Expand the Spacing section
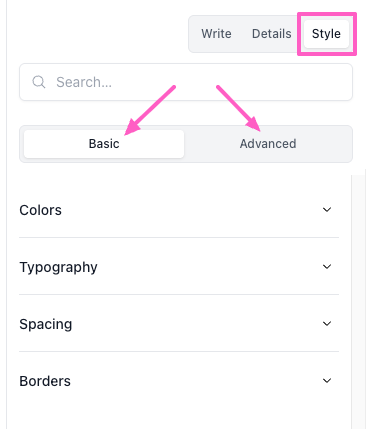Viewport: 366px width, 429px height. click(x=179, y=324)
